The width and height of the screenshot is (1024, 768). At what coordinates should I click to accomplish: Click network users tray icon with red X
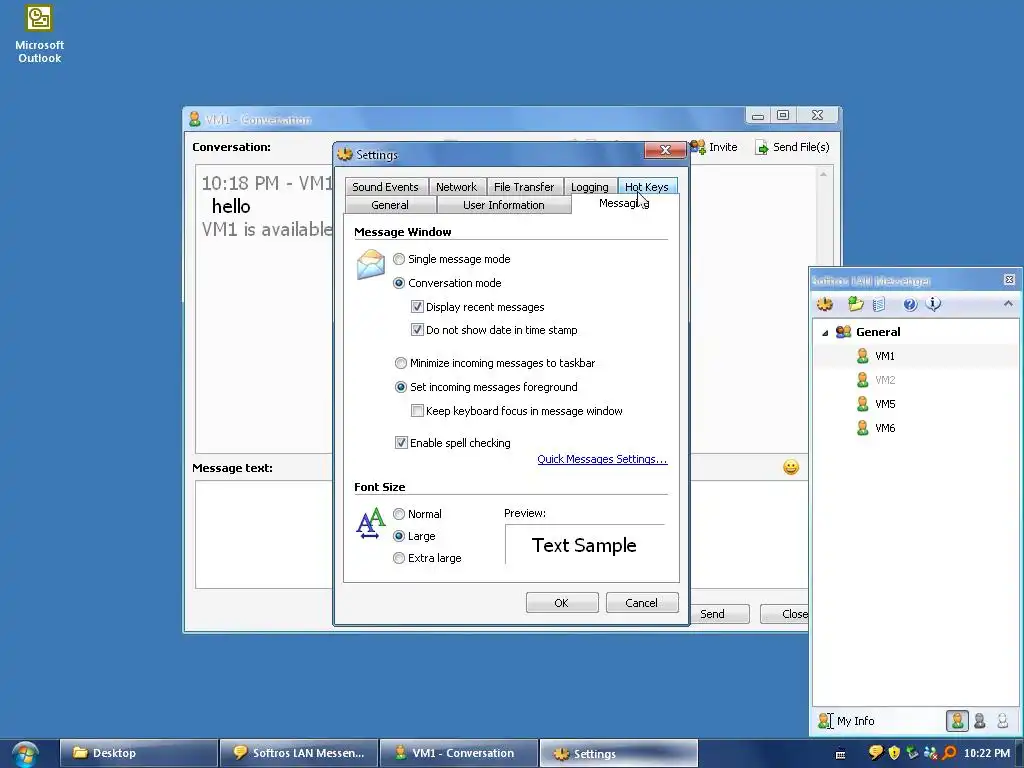pos(930,753)
